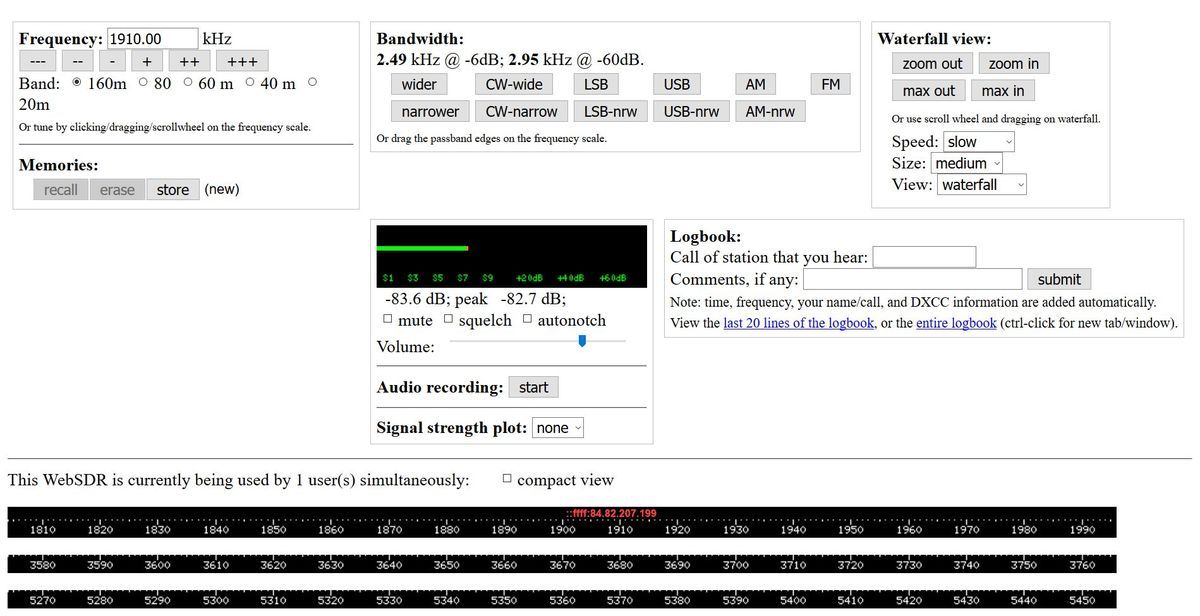The width and height of the screenshot is (1200, 616).
Task: Turn on the autonotch checkbox
Action: pyautogui.click(x=527, y=320)
